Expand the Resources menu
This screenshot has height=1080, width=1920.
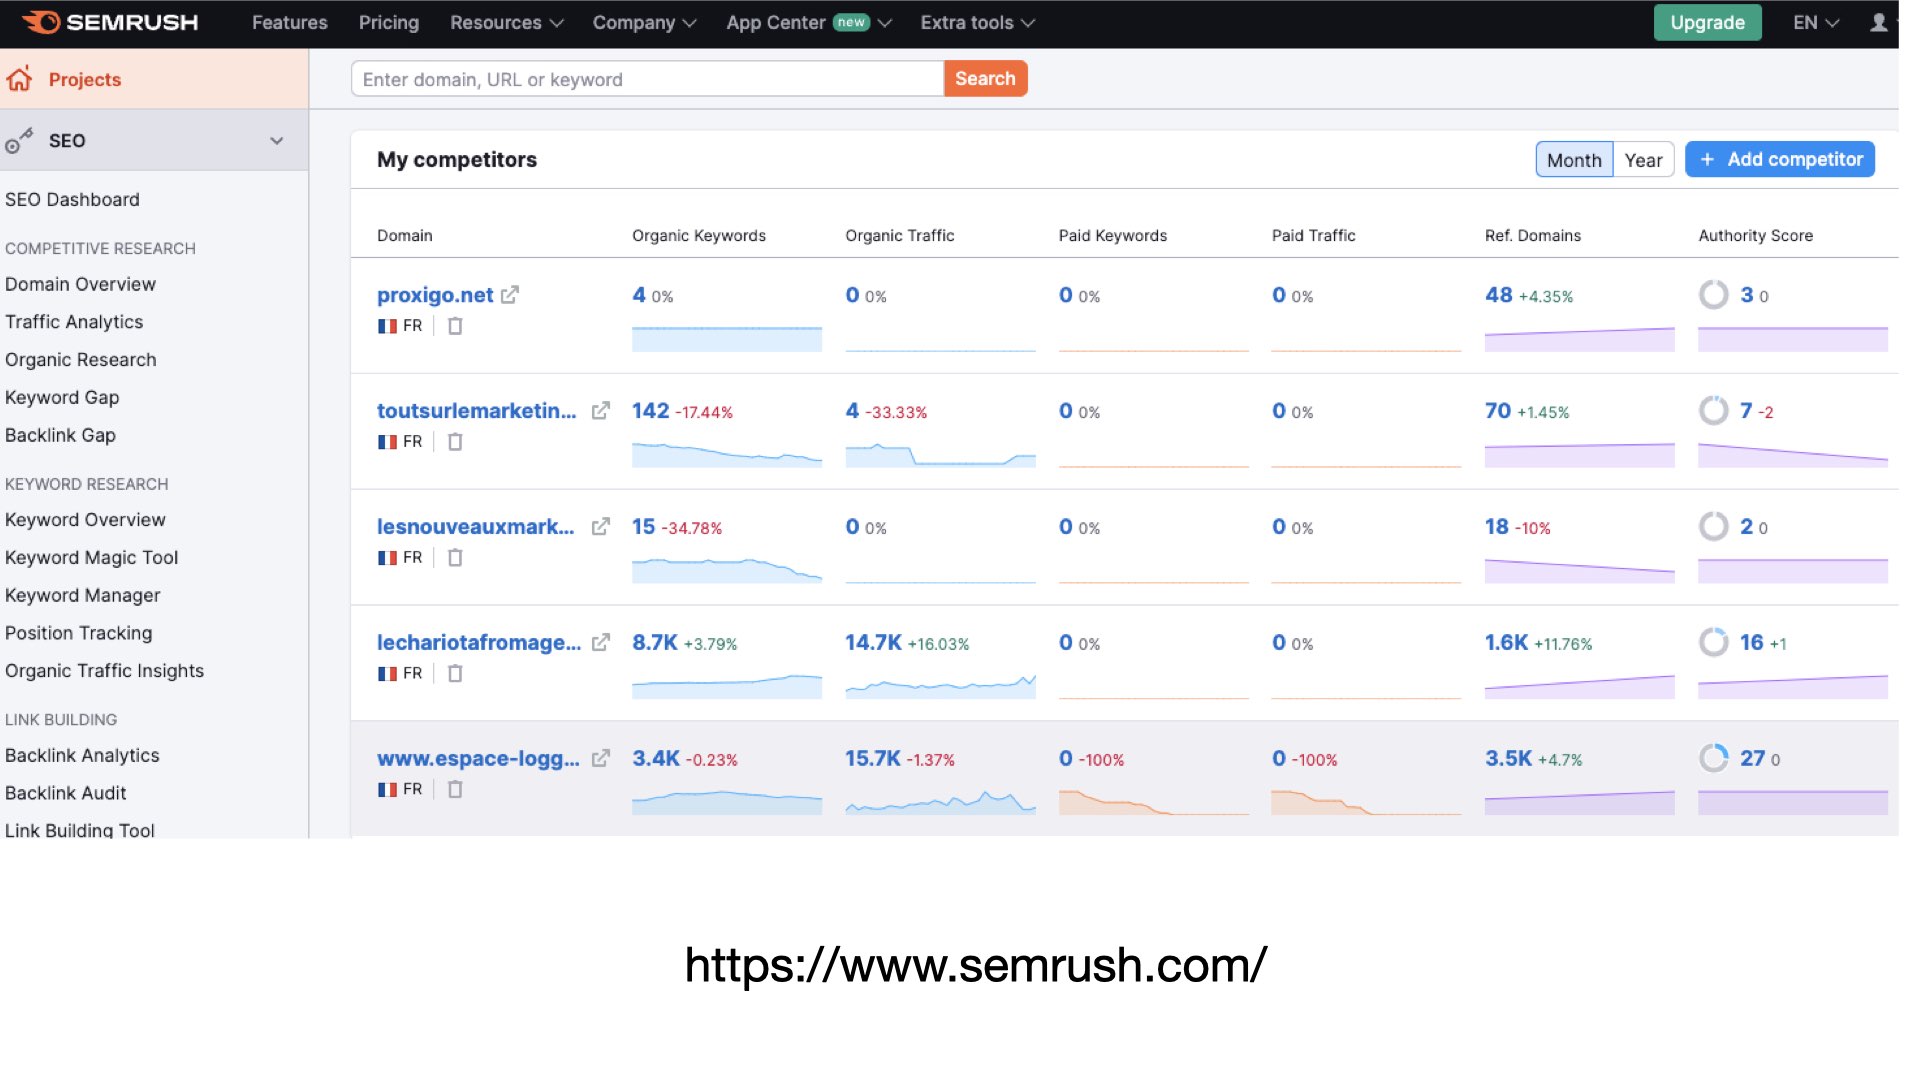[506, 22]
